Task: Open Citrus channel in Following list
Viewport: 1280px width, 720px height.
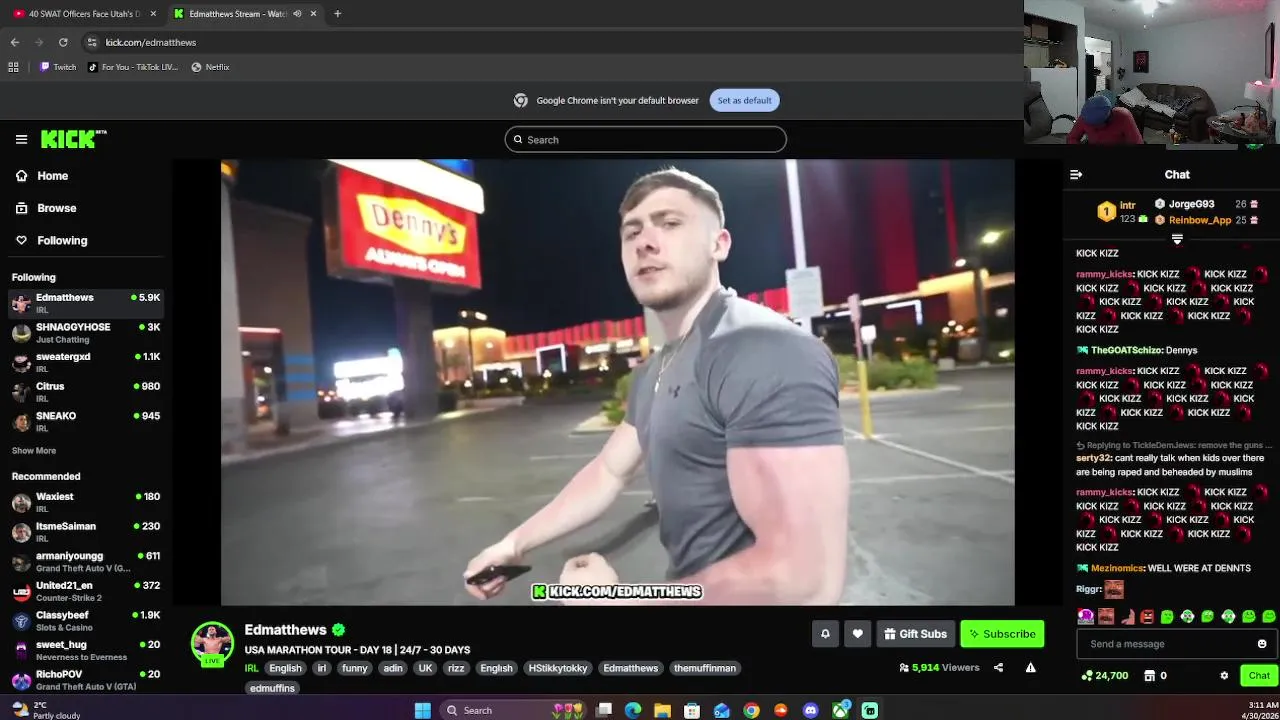Action: point(85,391)
